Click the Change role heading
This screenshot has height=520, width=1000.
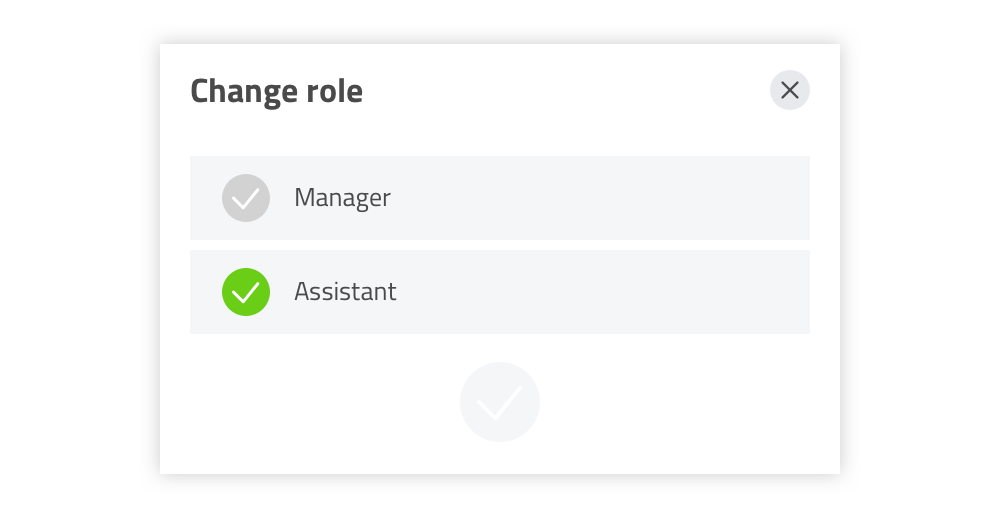pyautogui.click(x=276, y=91)
